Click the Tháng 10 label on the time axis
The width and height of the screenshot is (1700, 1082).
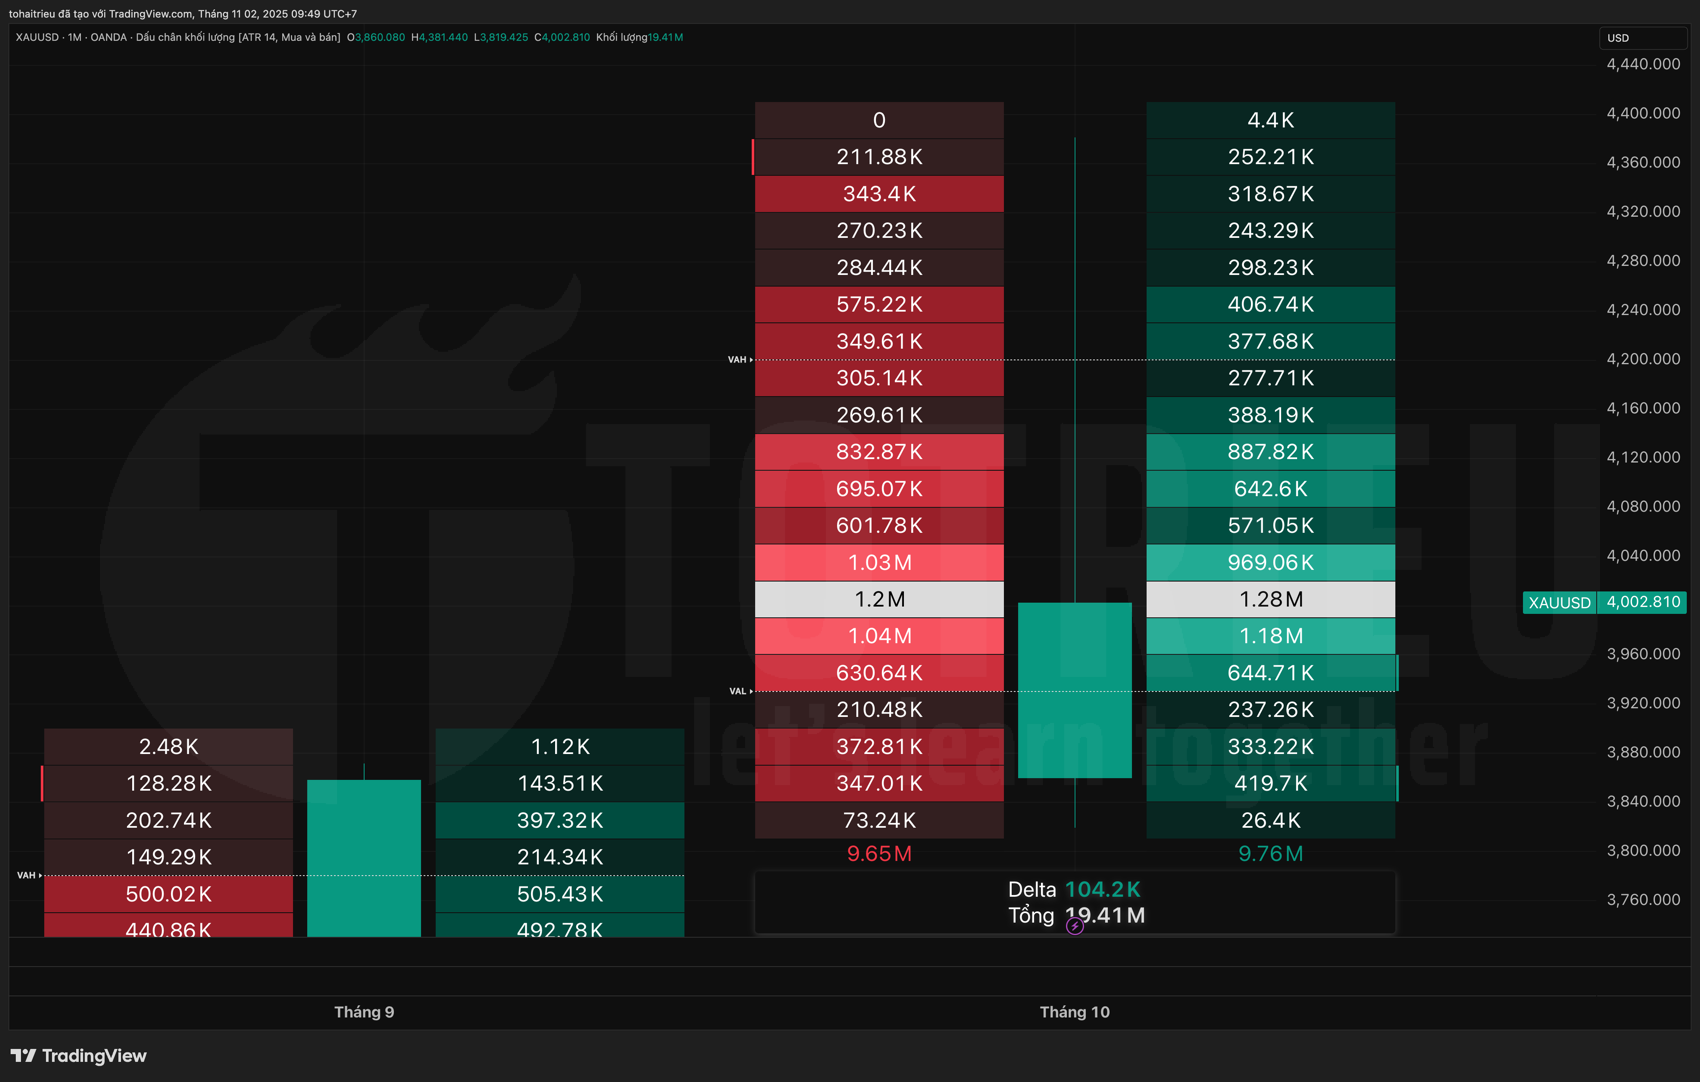click(x=1075, y=1012)
